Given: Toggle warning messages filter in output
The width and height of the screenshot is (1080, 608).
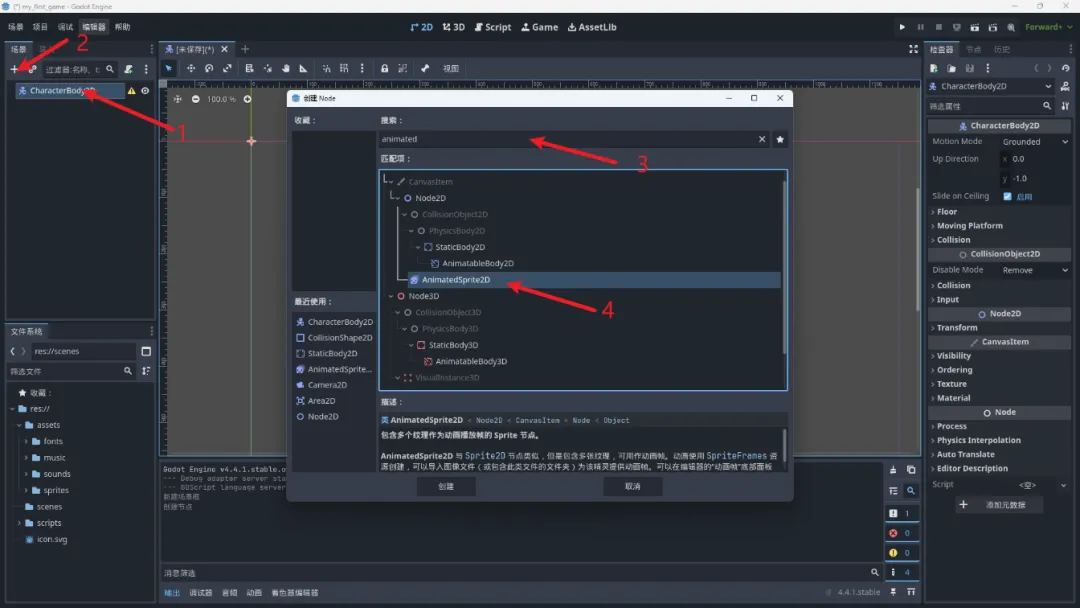Looking at the screenshot, I should tap(902, 552).
